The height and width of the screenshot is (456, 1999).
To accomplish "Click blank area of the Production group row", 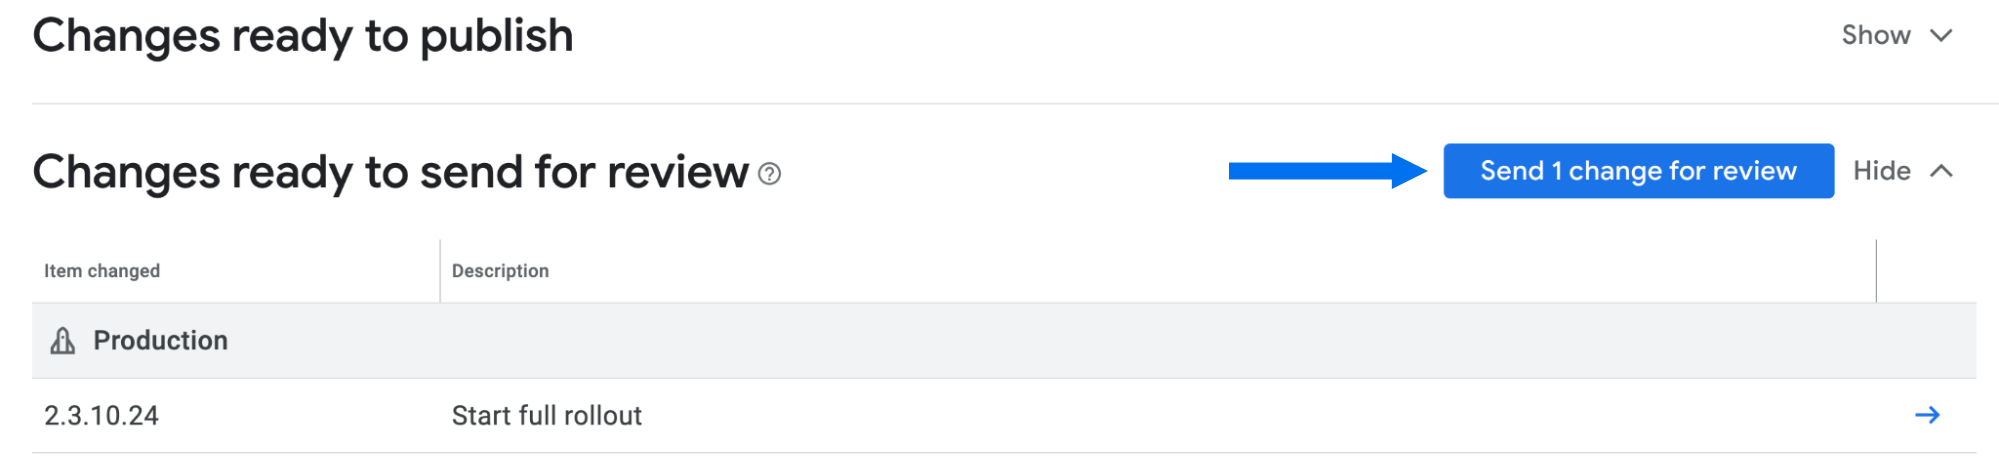I will coord(1100,341).
